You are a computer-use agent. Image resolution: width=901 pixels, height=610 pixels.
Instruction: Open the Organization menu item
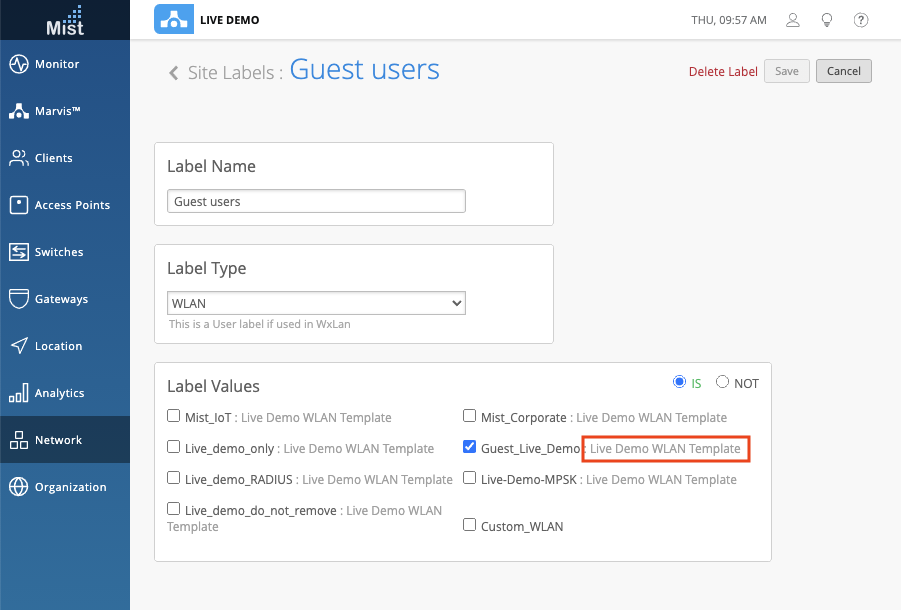[x=70, y=487]
